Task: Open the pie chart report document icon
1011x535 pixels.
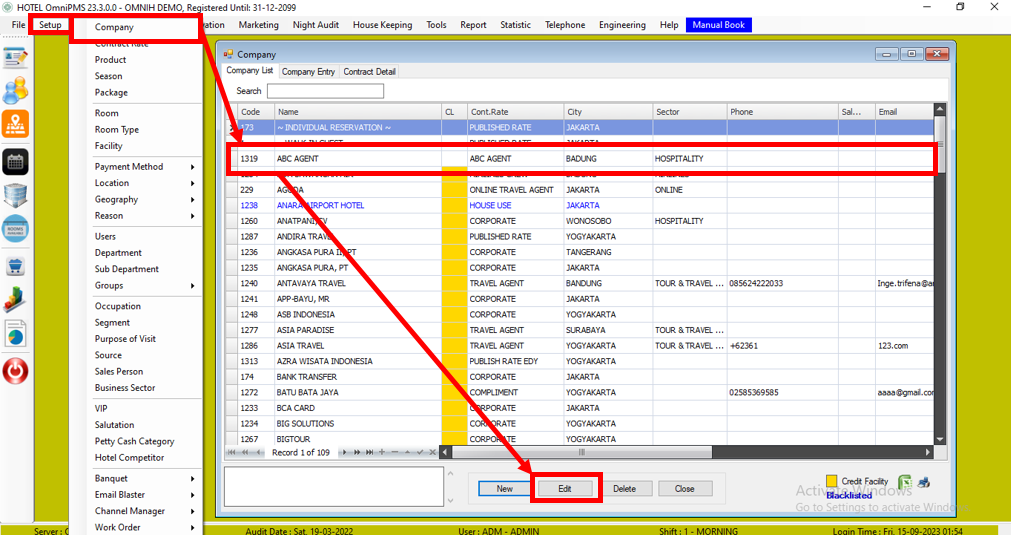Action: click(x=15, y=334)
